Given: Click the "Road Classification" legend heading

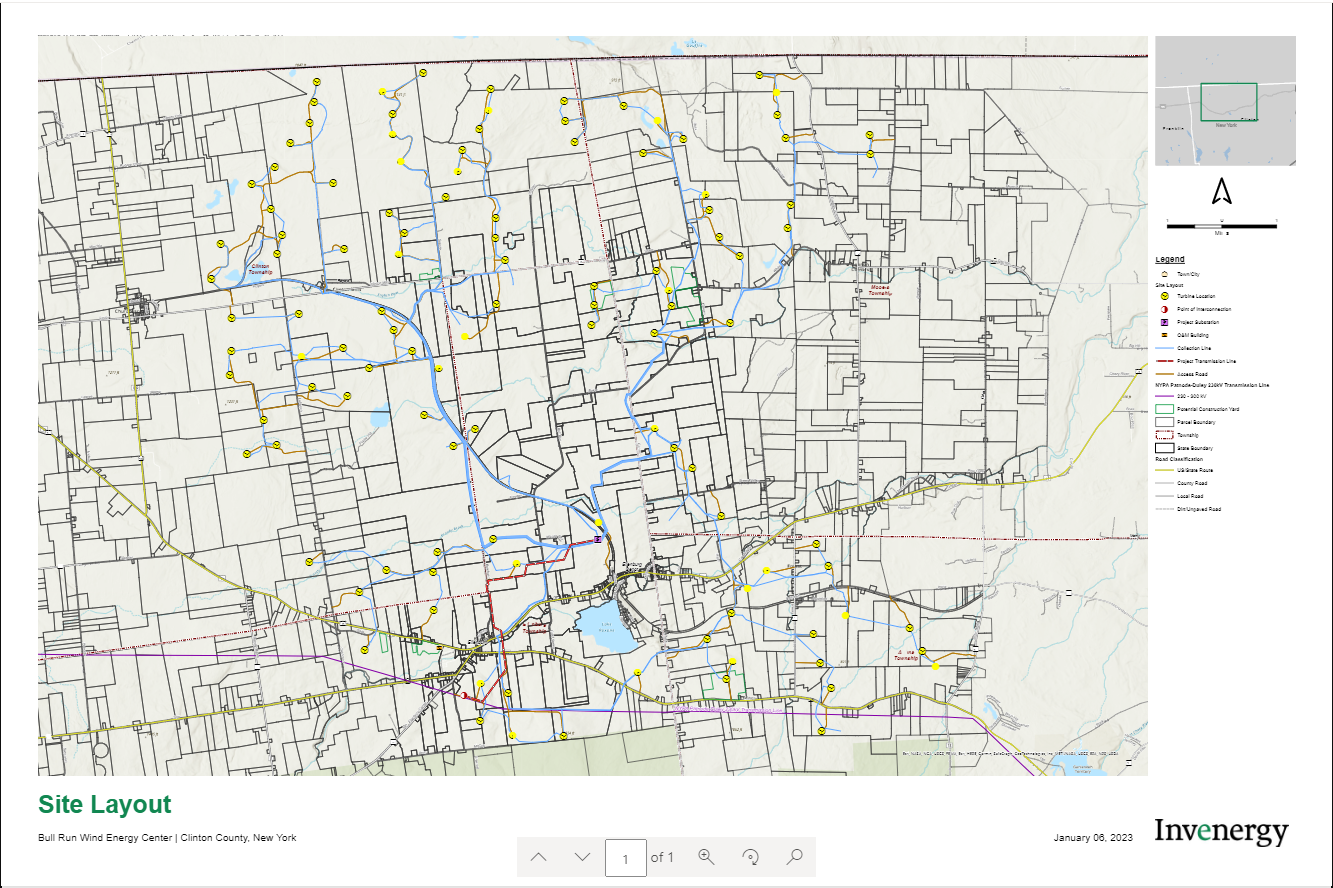Looking at the screenshot, I should pyautogui.click(x=1180, y=459).
